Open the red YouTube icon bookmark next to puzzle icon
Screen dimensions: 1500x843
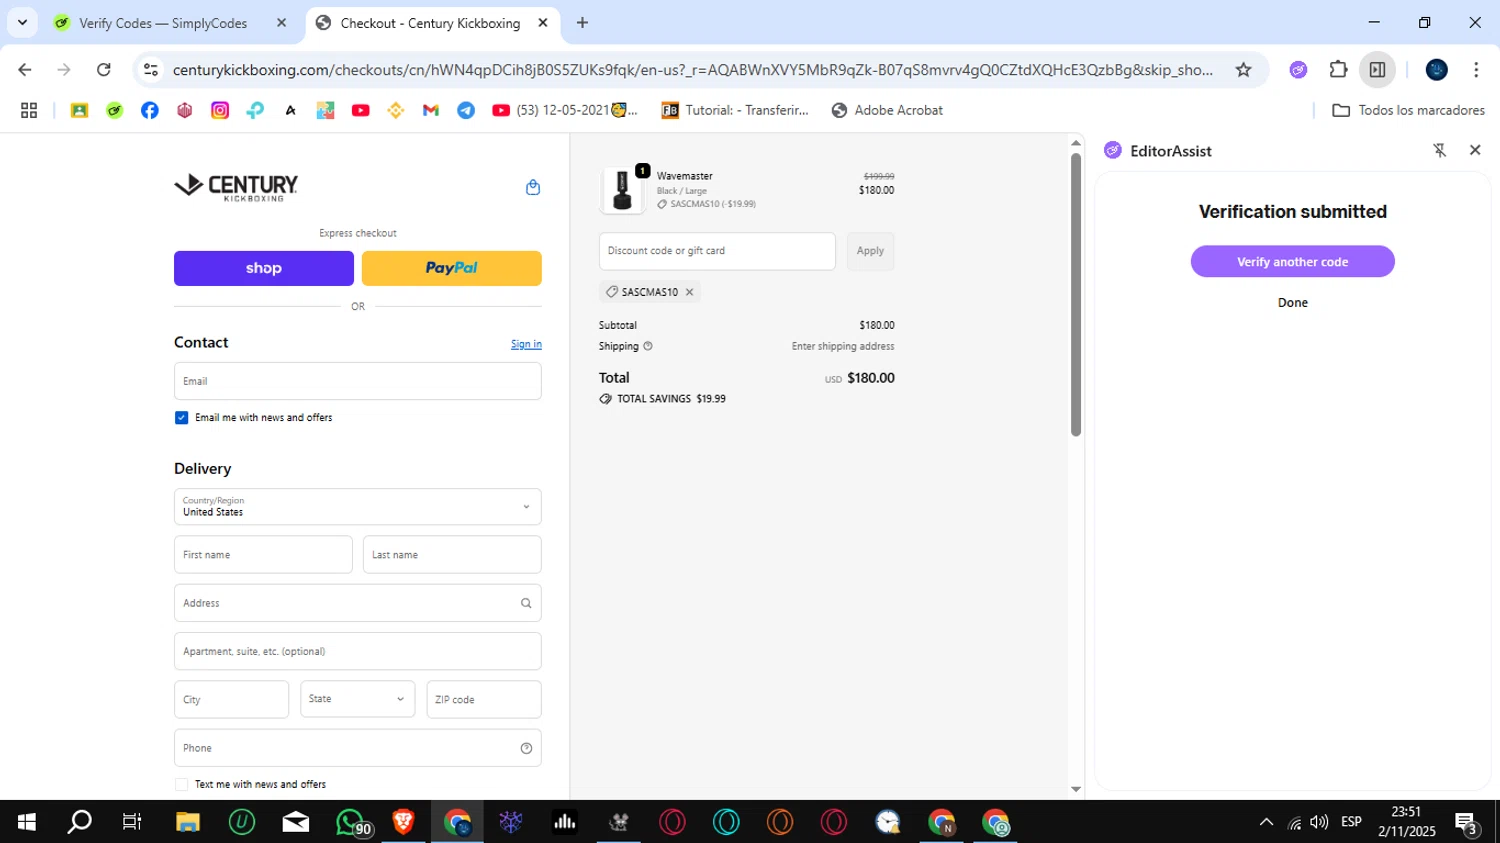pos(361,110)
